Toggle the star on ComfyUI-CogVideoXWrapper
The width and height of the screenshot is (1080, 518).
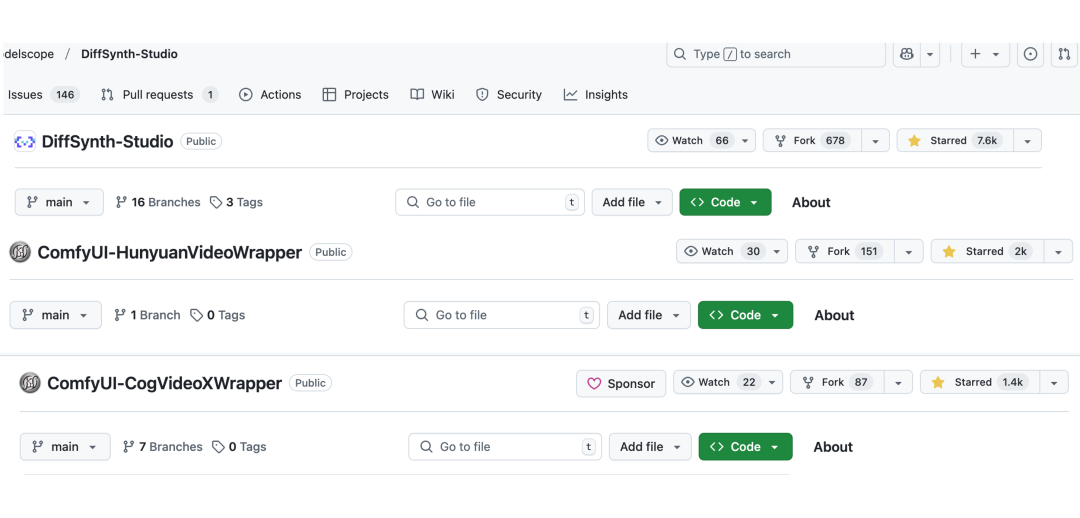point(980,382)
